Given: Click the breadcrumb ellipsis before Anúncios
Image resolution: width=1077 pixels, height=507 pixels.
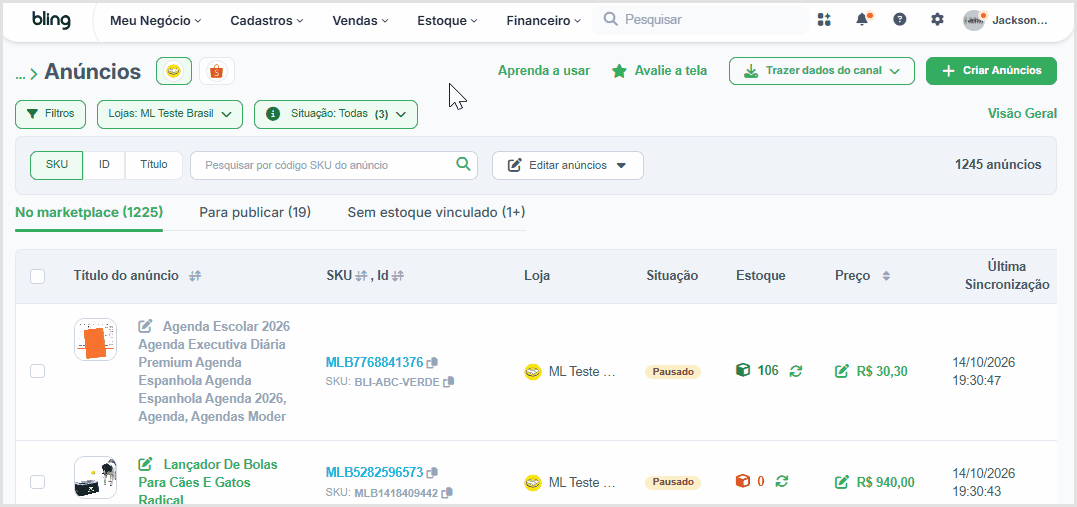Looking at the screenshot, I should (x=21, y=74).
